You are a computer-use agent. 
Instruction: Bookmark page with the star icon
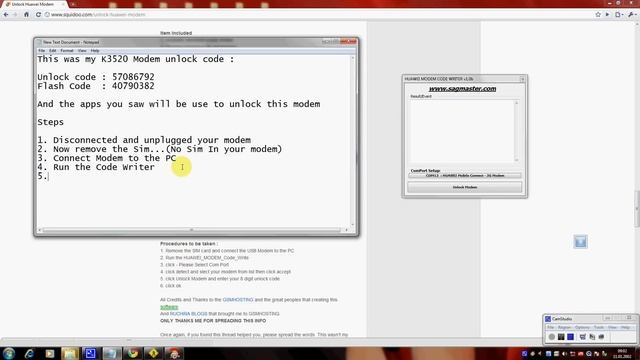[598, 14]
